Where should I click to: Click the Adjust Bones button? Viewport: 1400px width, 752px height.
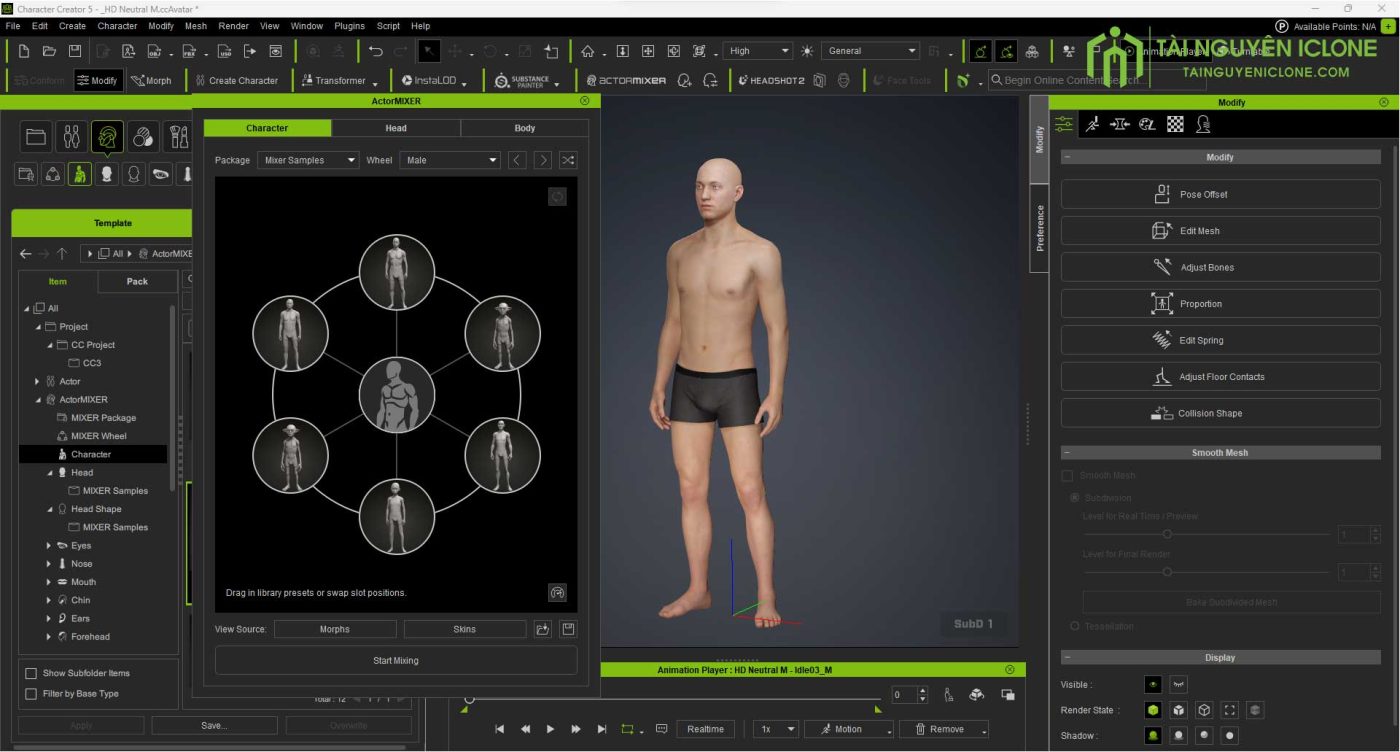pyautogui.click(x=1220, y=267)
